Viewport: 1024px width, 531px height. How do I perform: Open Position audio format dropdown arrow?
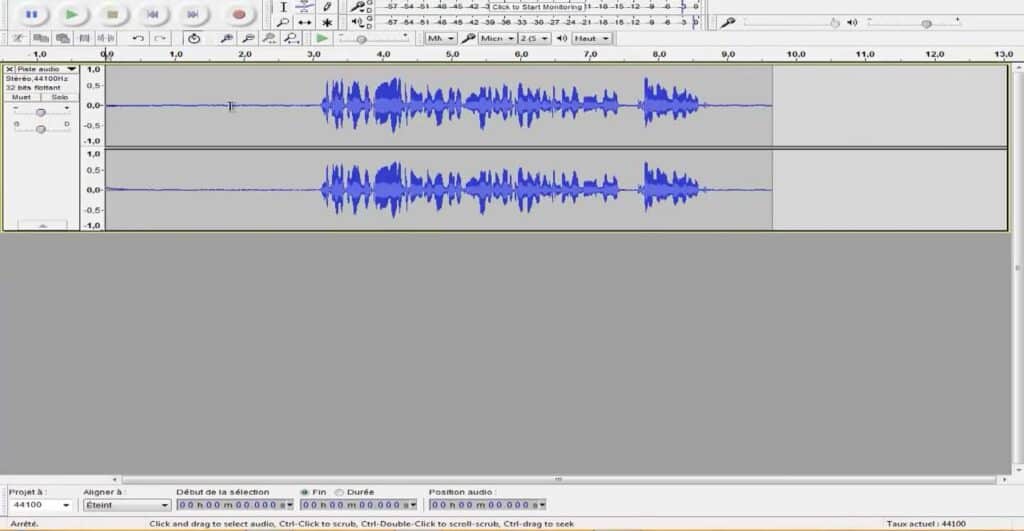click(542, 505)
